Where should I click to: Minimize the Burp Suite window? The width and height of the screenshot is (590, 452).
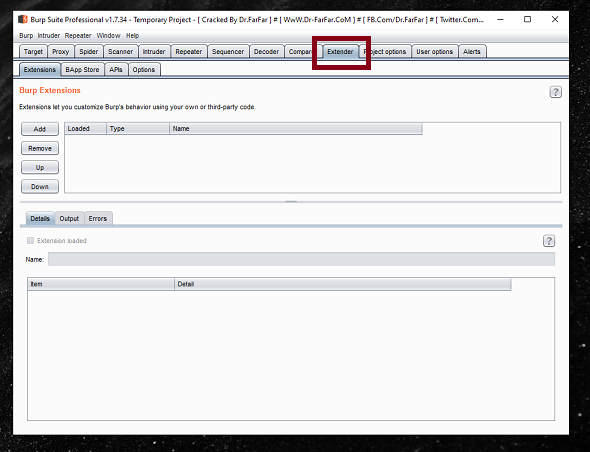500,19
